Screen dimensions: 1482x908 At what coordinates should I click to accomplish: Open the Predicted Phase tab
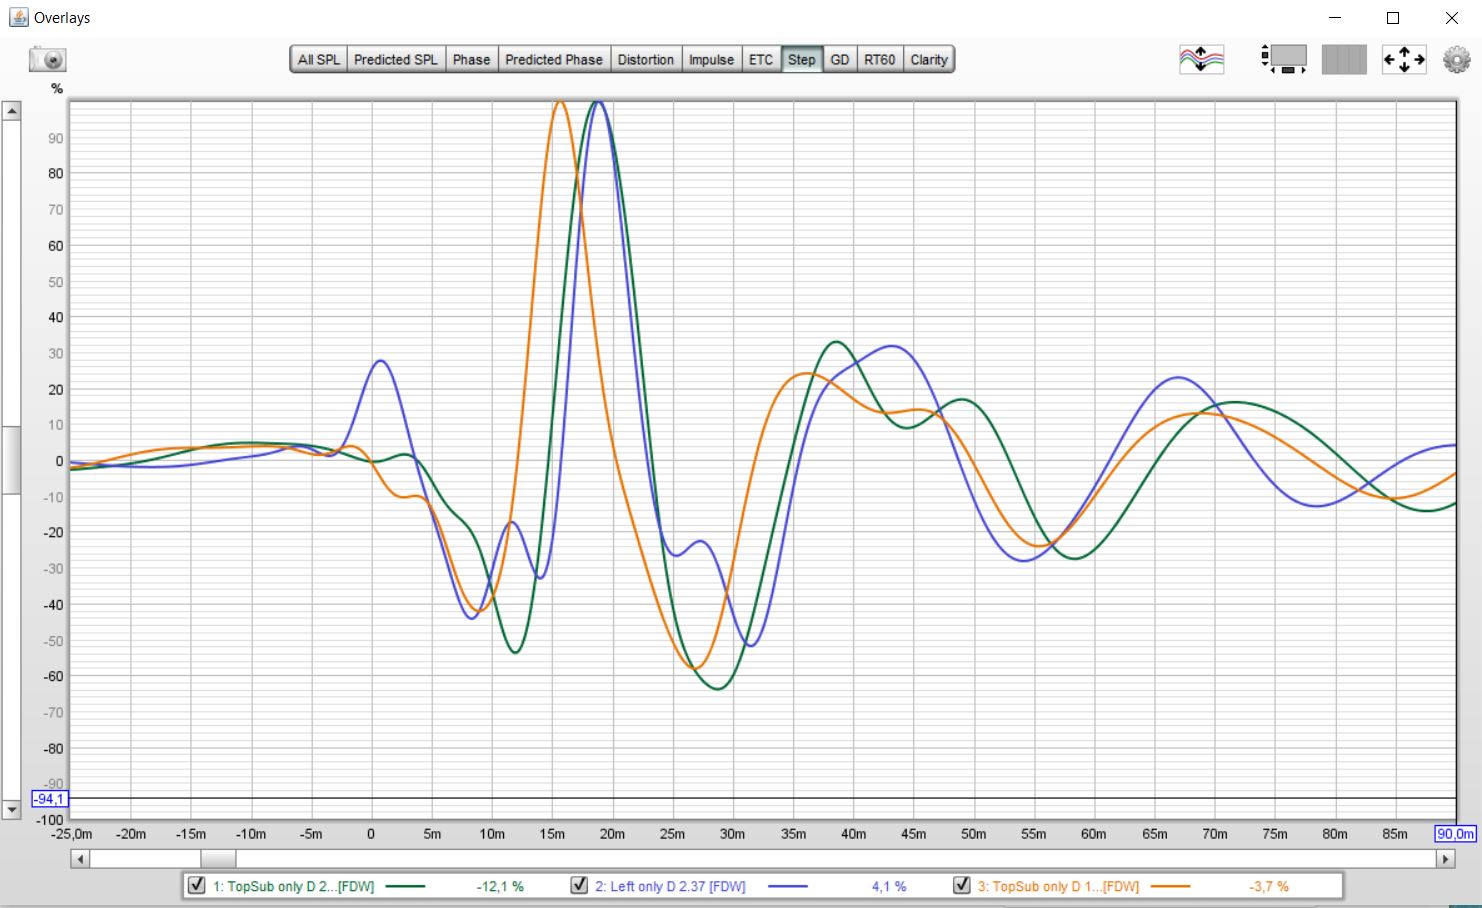[554, 60]
